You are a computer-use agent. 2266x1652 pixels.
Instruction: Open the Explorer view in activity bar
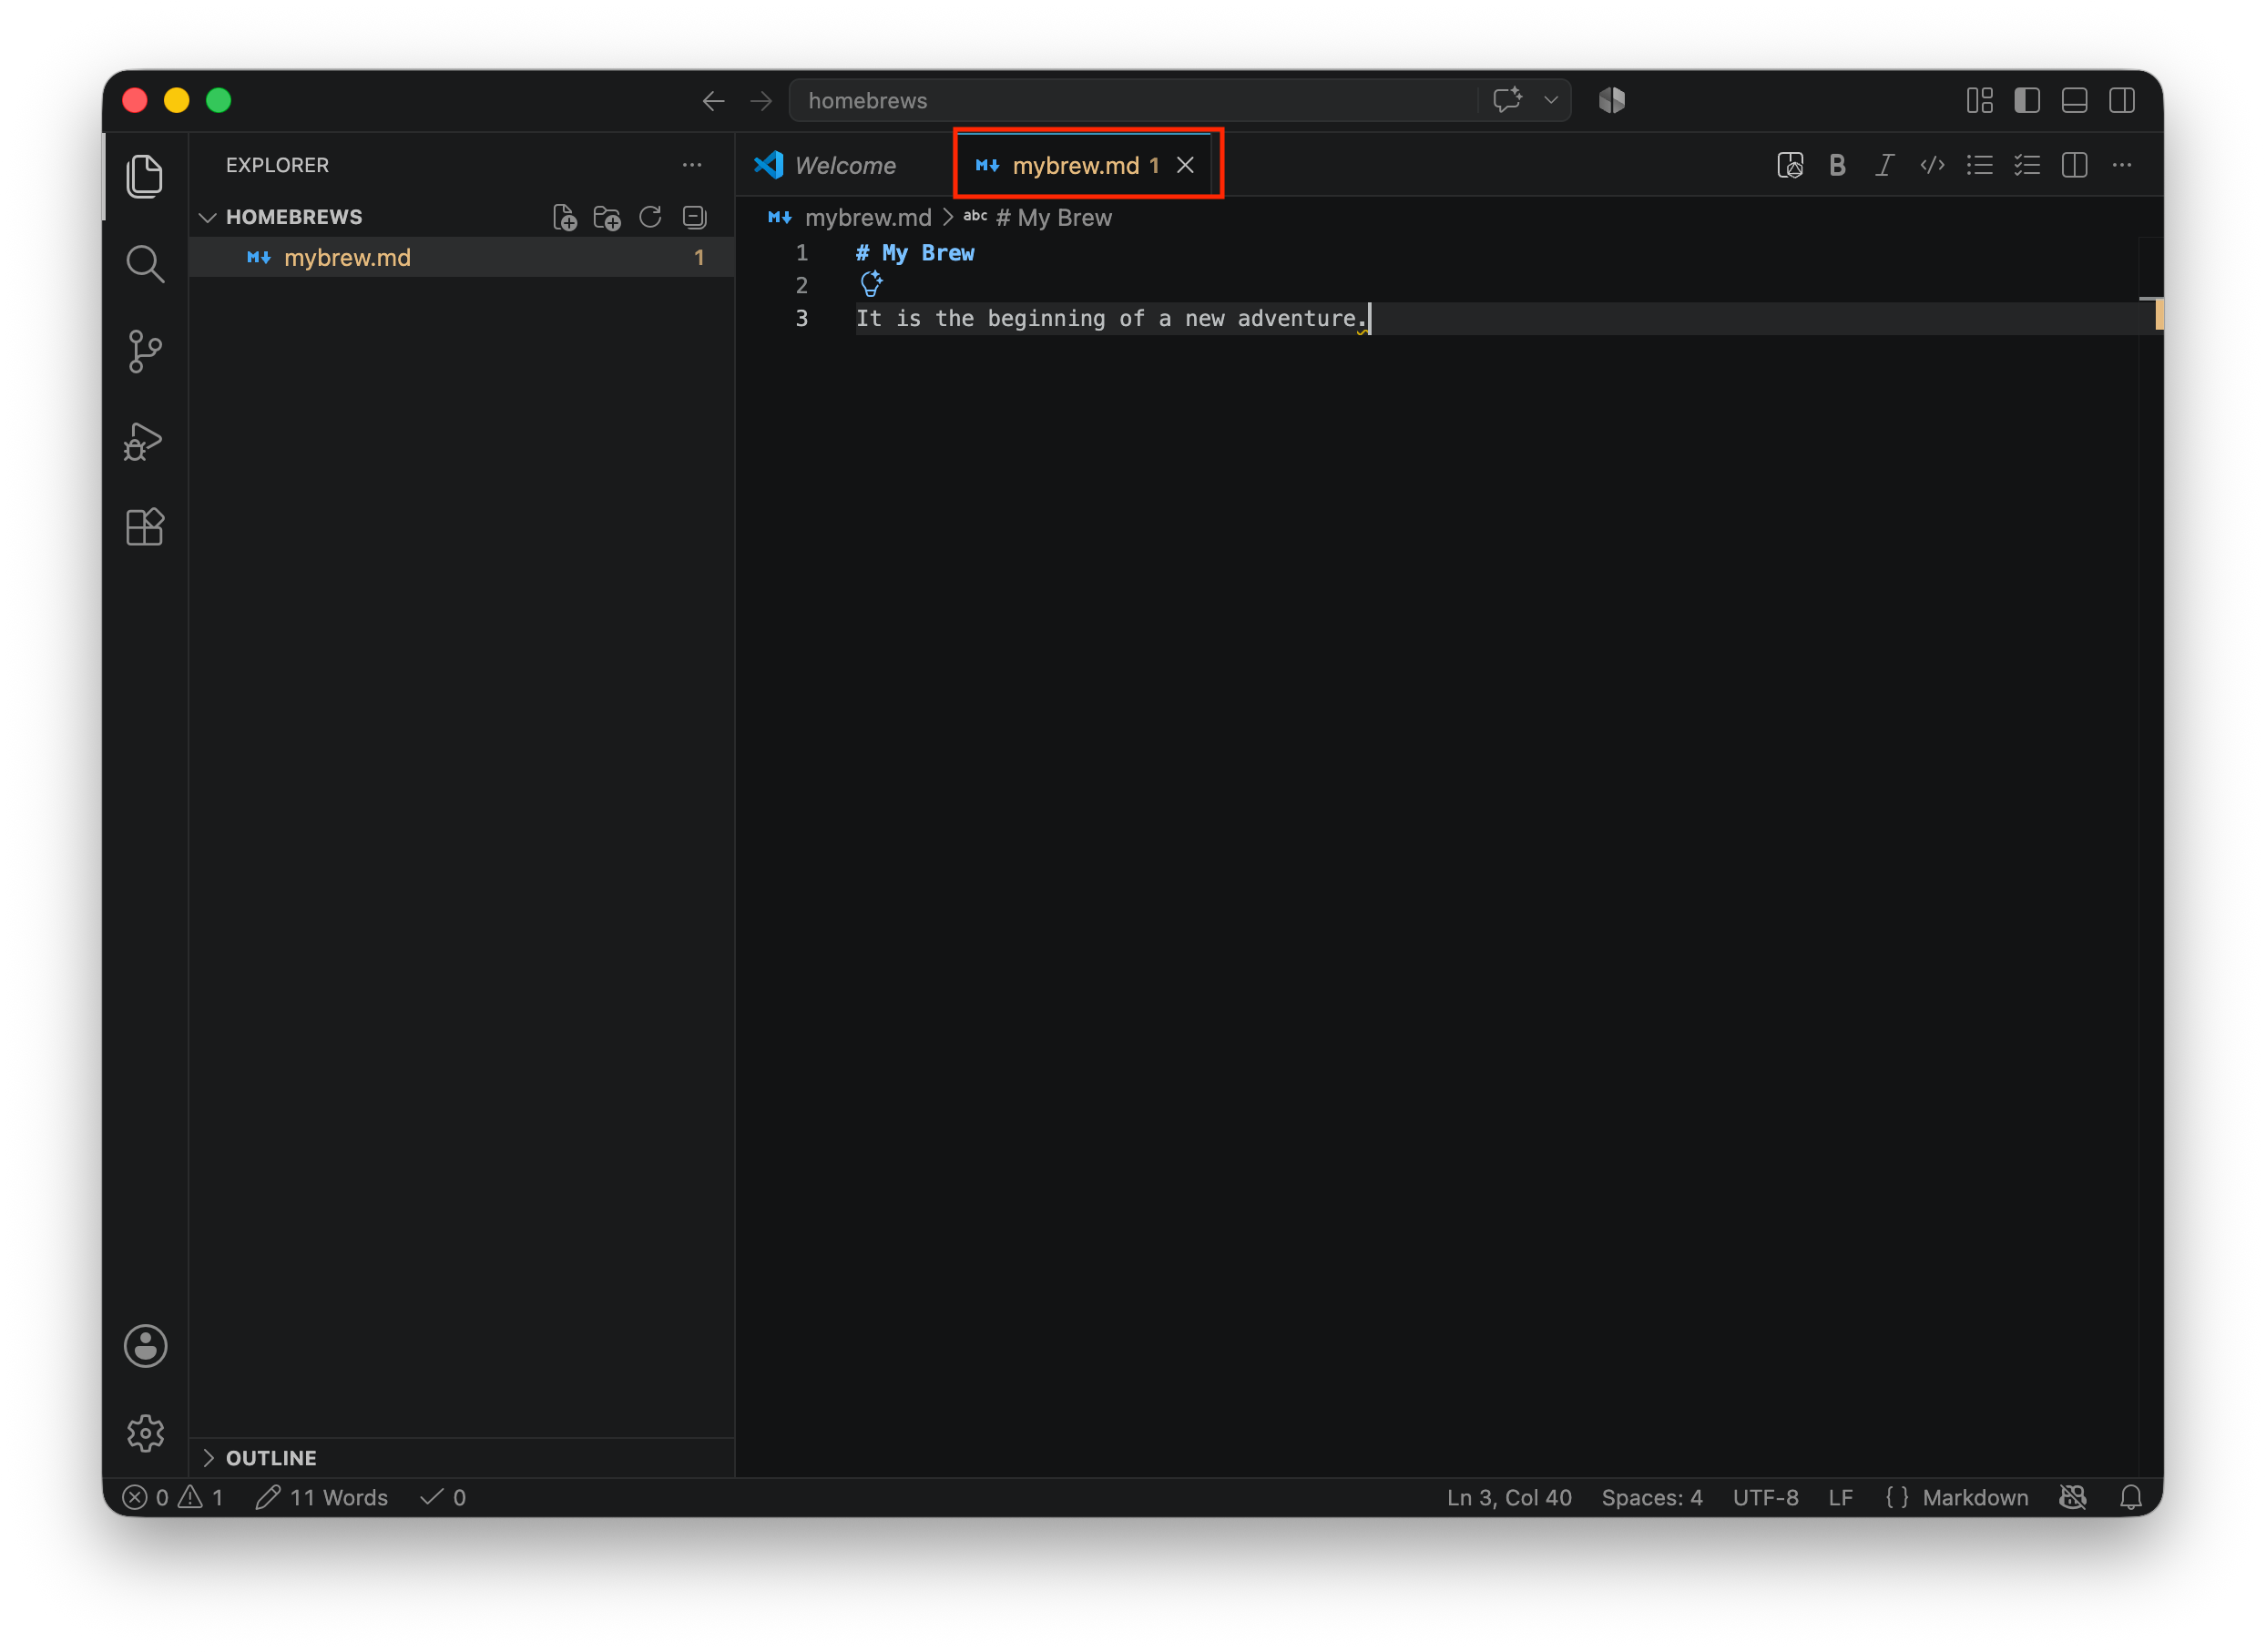(145, 176)
